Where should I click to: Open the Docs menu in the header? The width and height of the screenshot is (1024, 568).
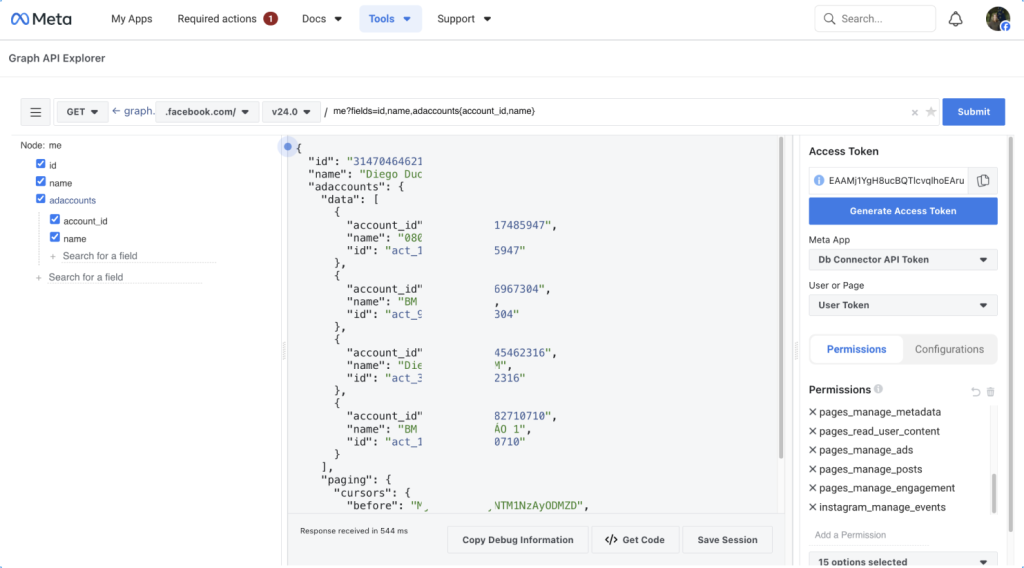[x=322, y=19]
